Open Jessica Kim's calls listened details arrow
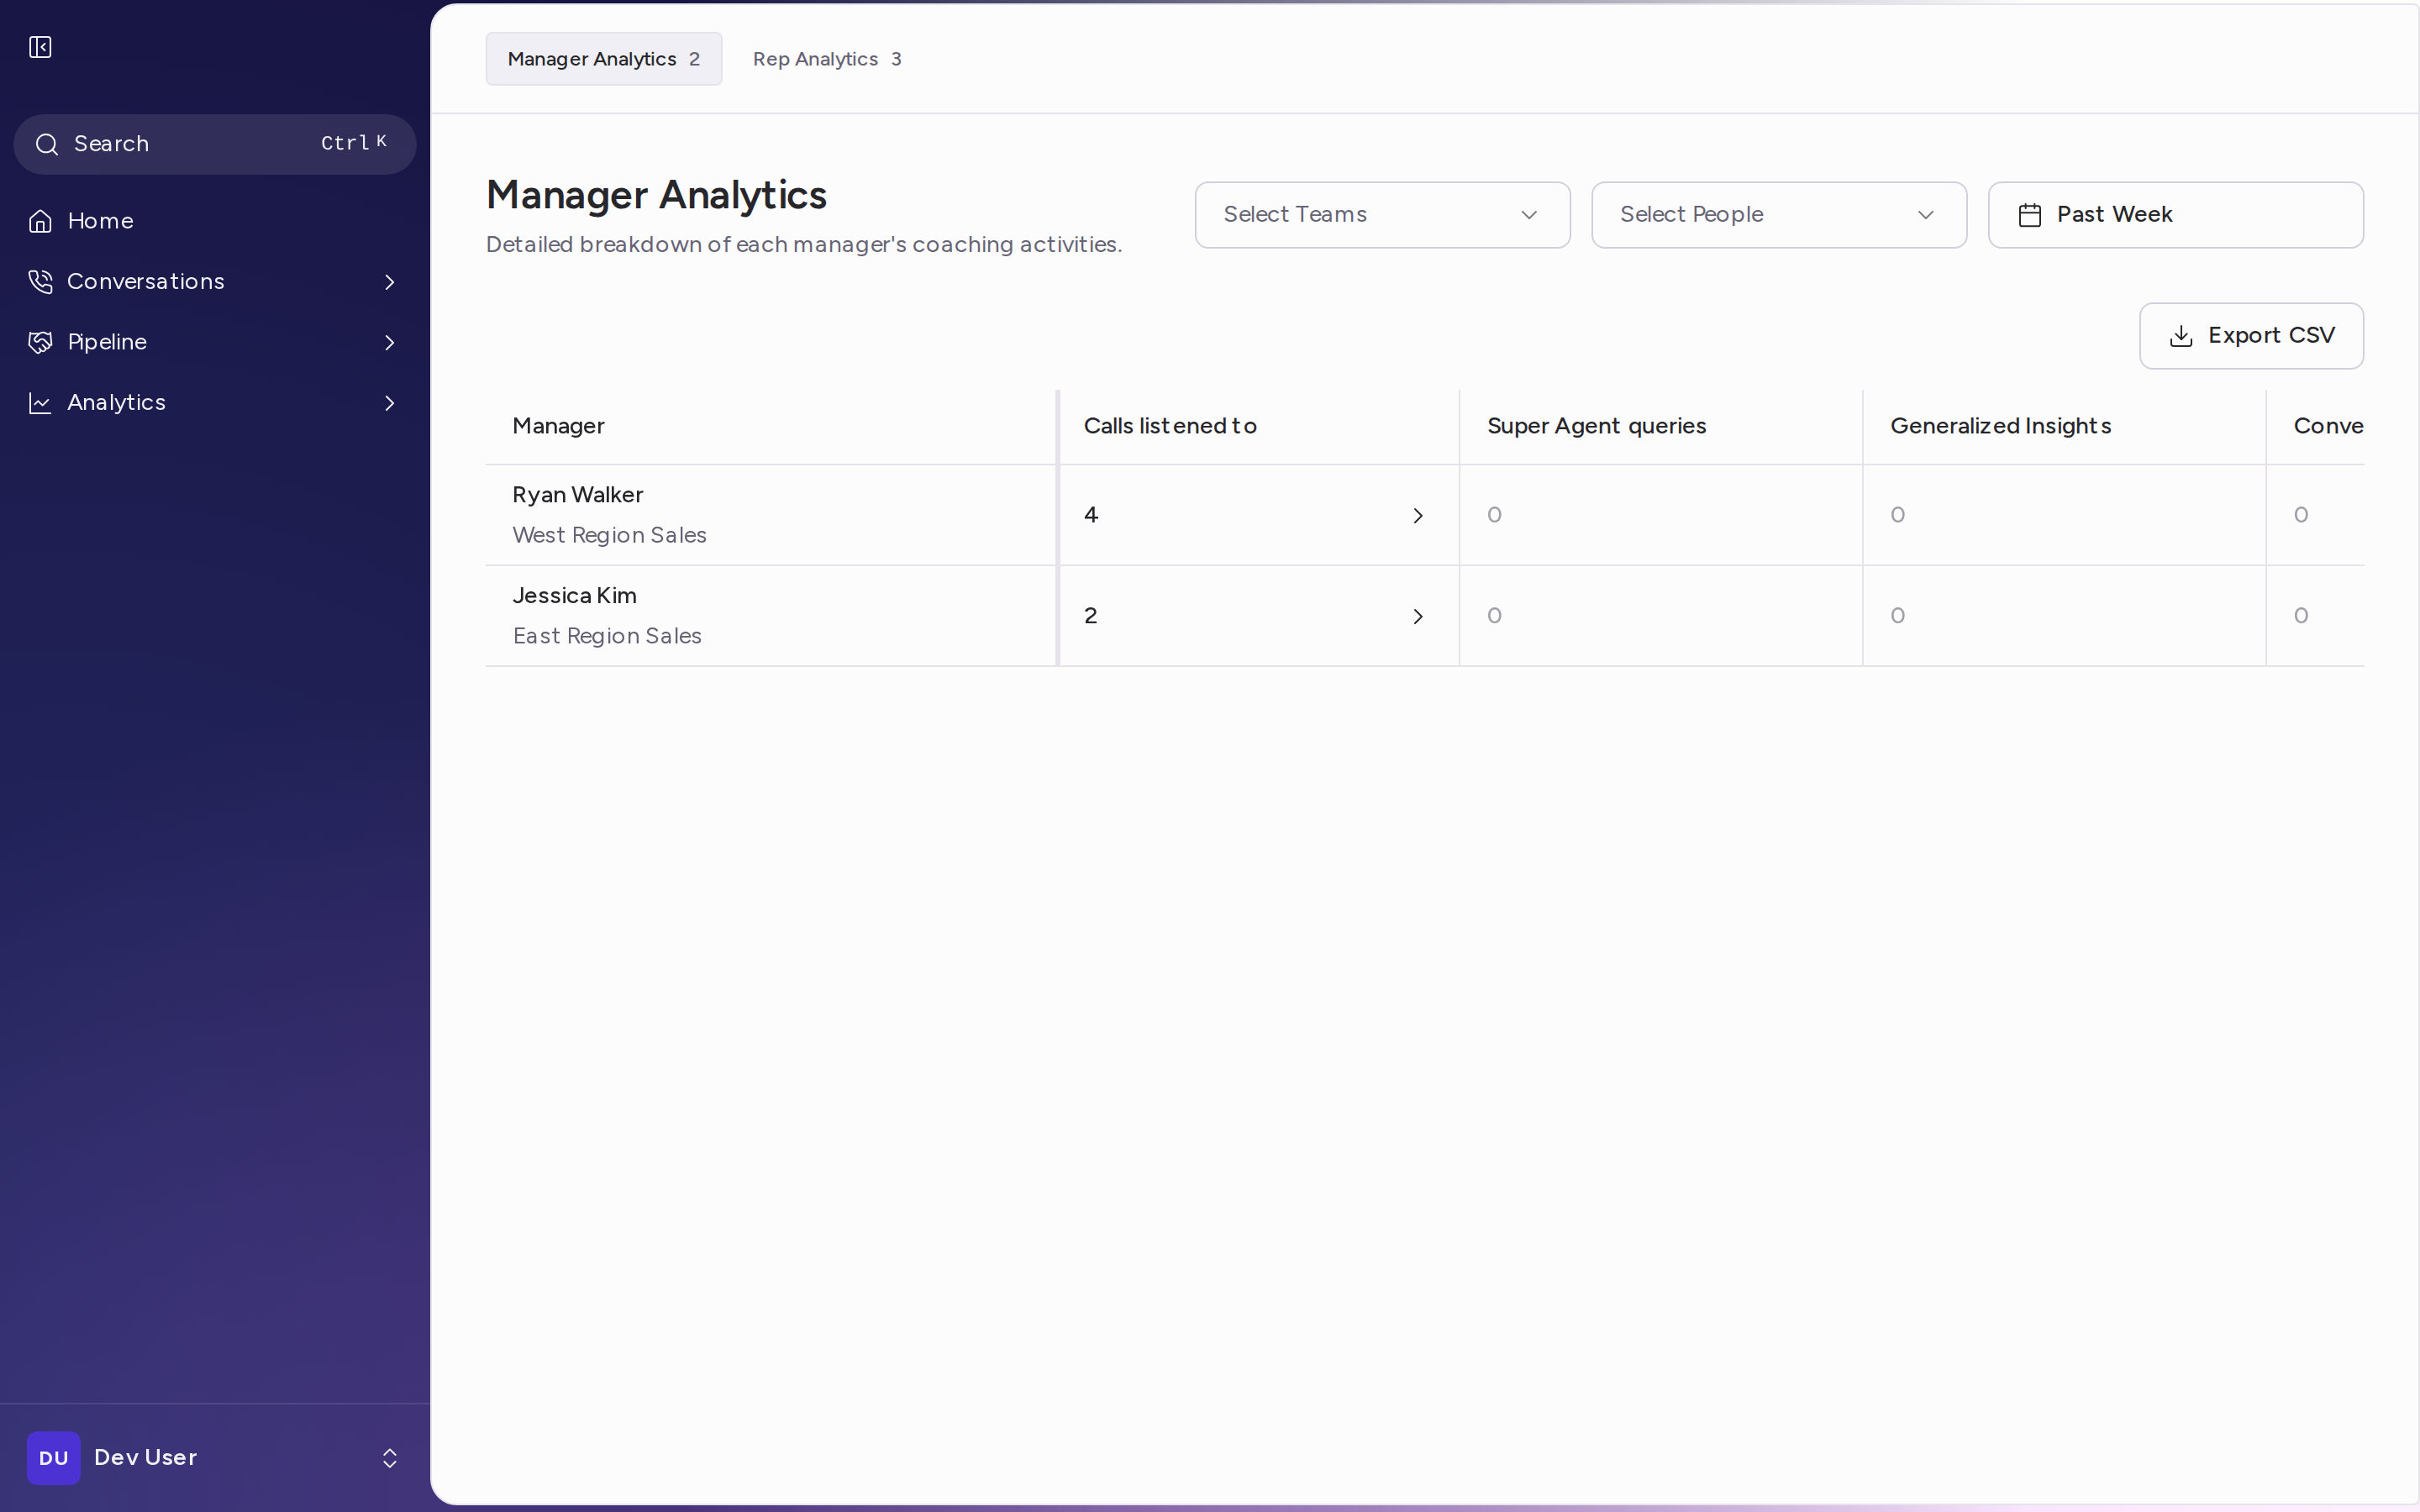2420x1512 pixels. pos(1417,616)
